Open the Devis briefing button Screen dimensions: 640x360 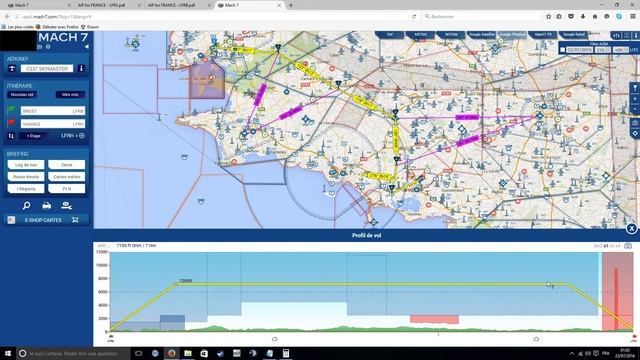pos(67,164)
